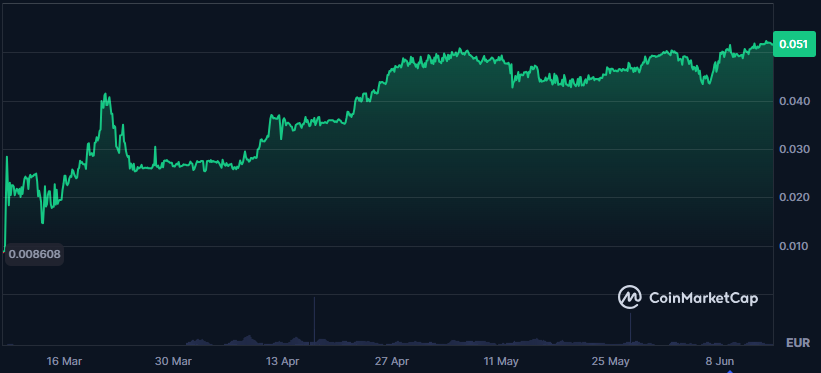
Task: Click the 25 May date label
Action: click(611, 361)
